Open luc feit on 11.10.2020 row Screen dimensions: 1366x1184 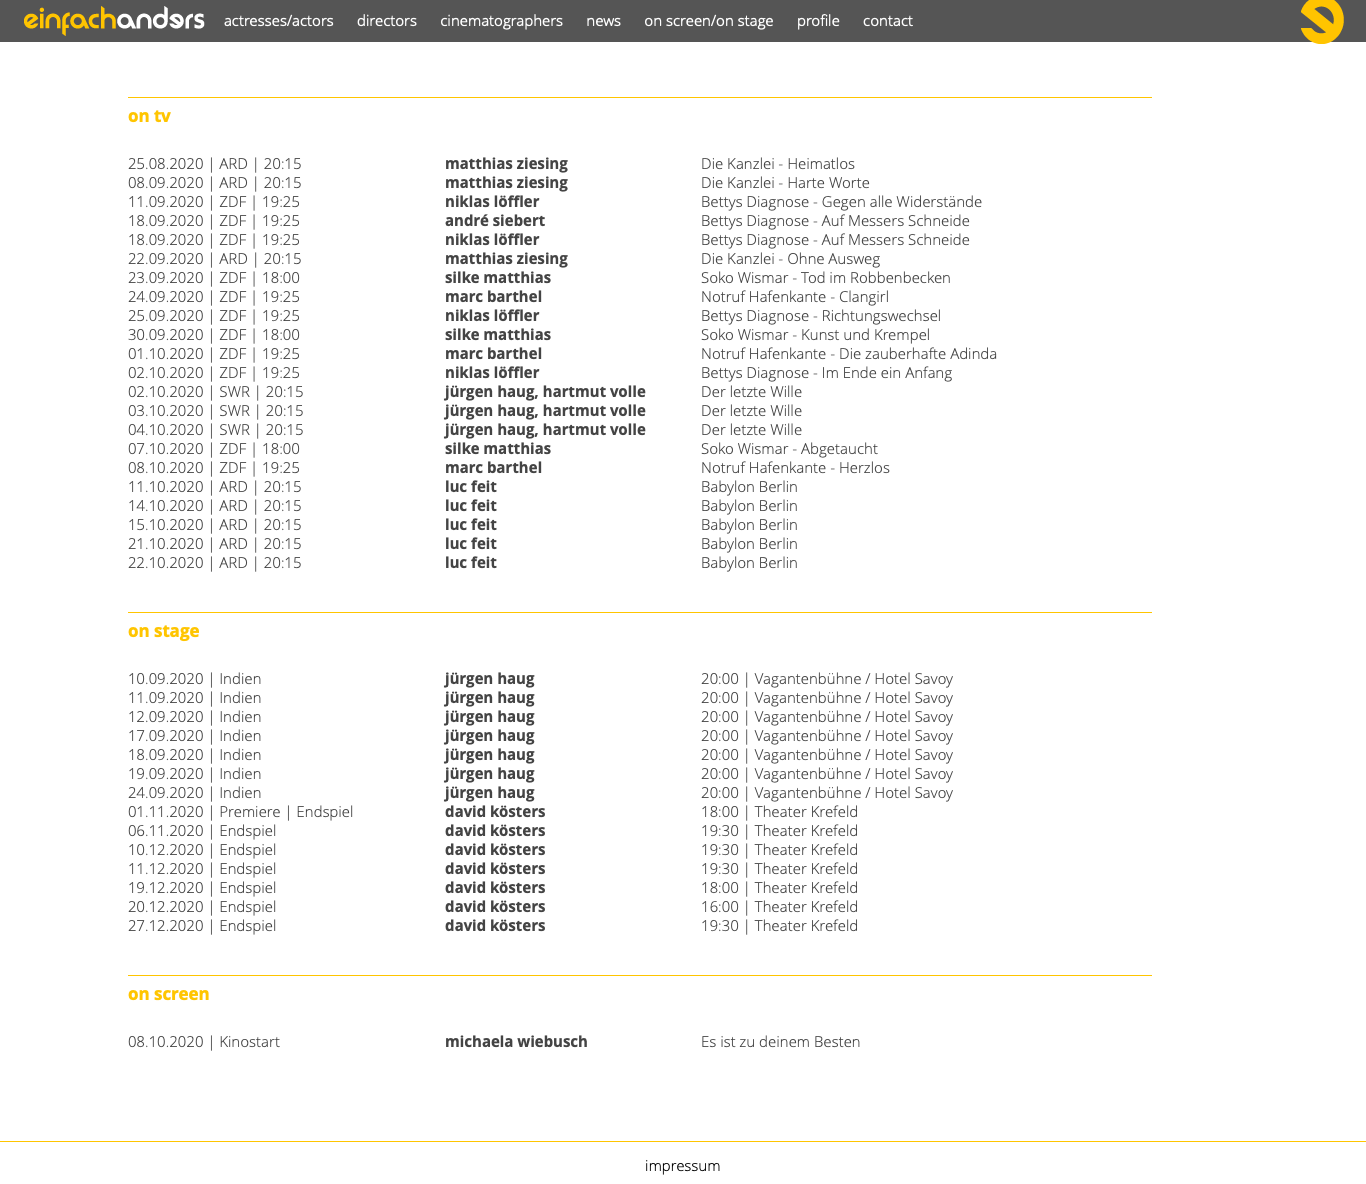pyautogui.click(x=471, y=487)
